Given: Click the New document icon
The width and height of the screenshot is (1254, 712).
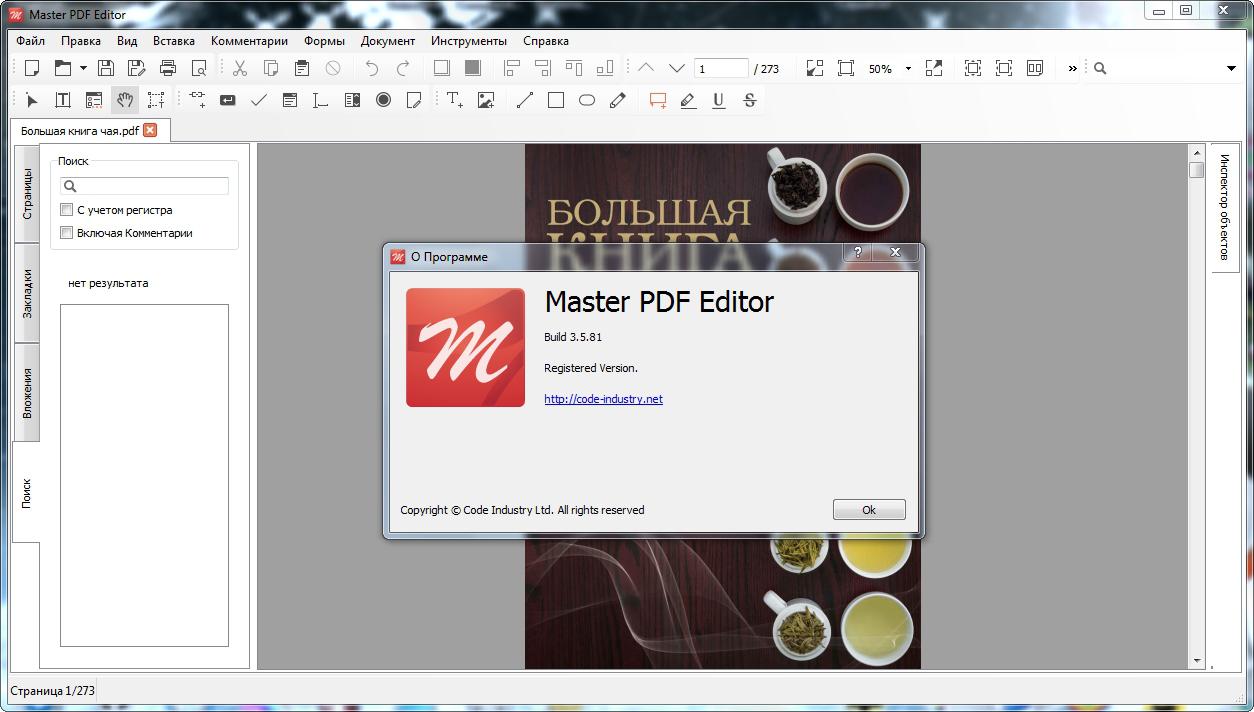Looking at the screenshot, I should coord(32,68).
